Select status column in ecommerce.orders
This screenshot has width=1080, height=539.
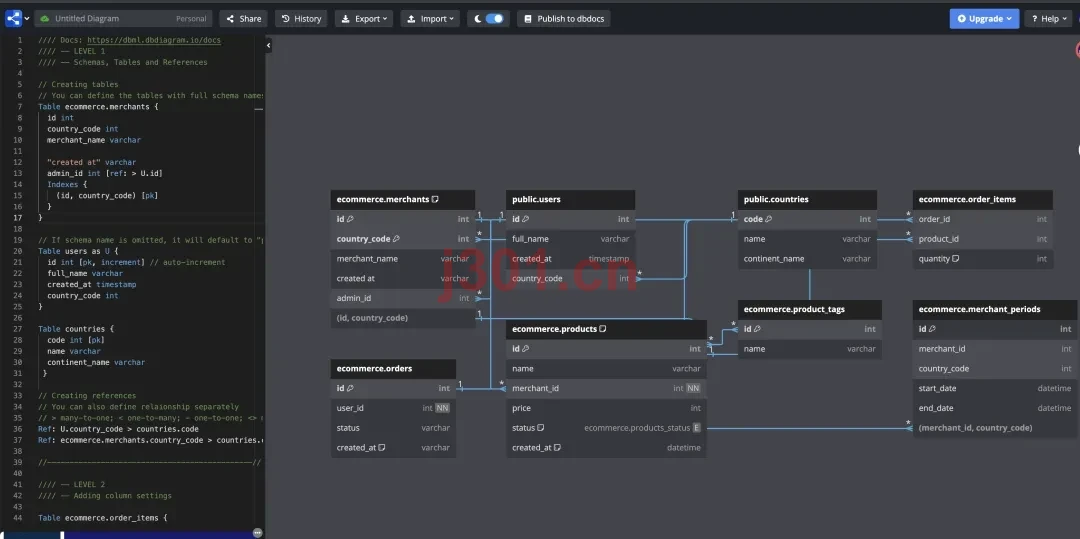tap(393, 428)
